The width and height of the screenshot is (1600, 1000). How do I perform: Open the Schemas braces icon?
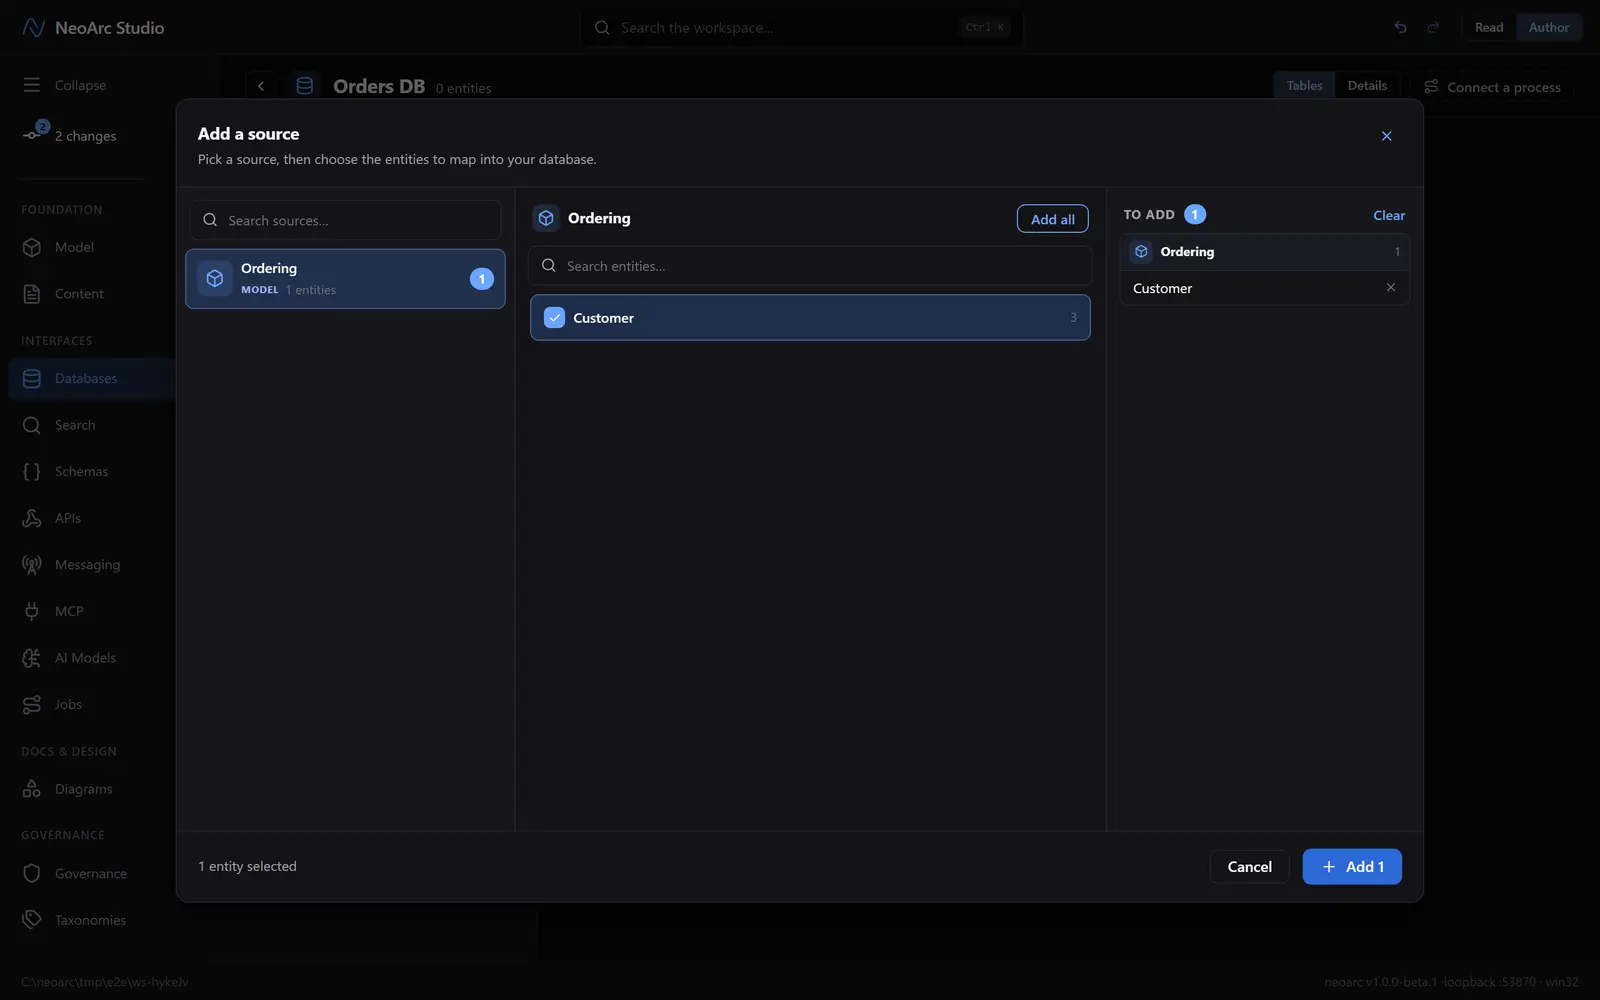pyautogui.click(x=32, y=472)
